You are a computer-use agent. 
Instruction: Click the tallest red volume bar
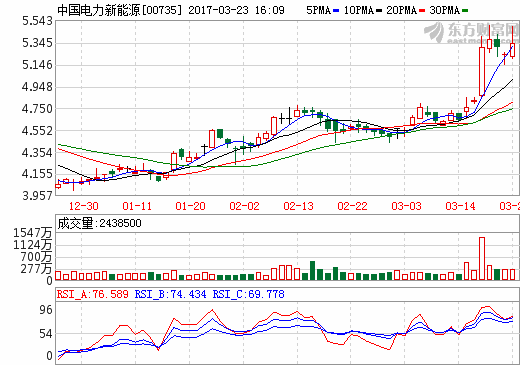click(482, 258)
